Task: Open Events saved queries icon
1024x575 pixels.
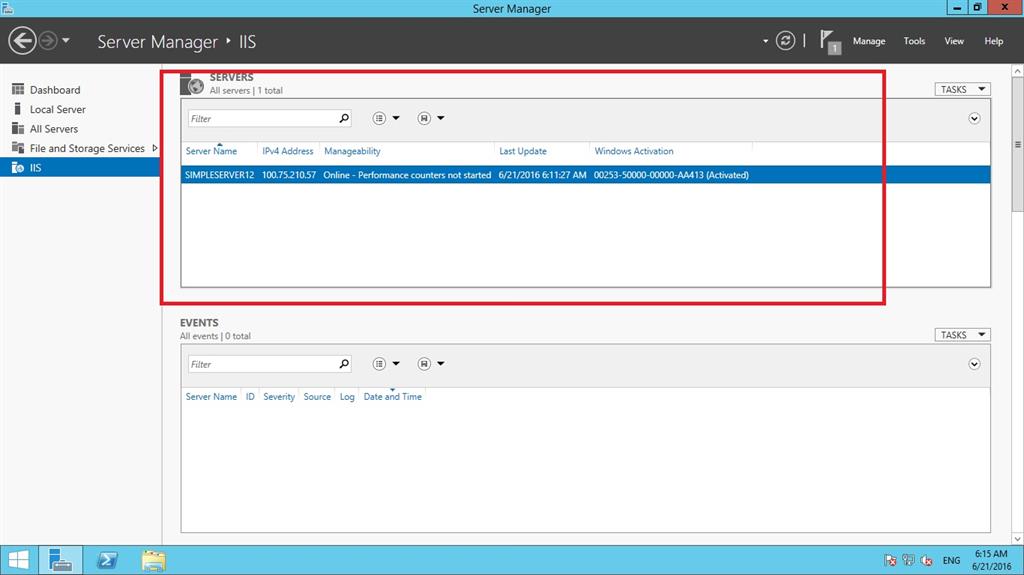Action: pos(424,364)
